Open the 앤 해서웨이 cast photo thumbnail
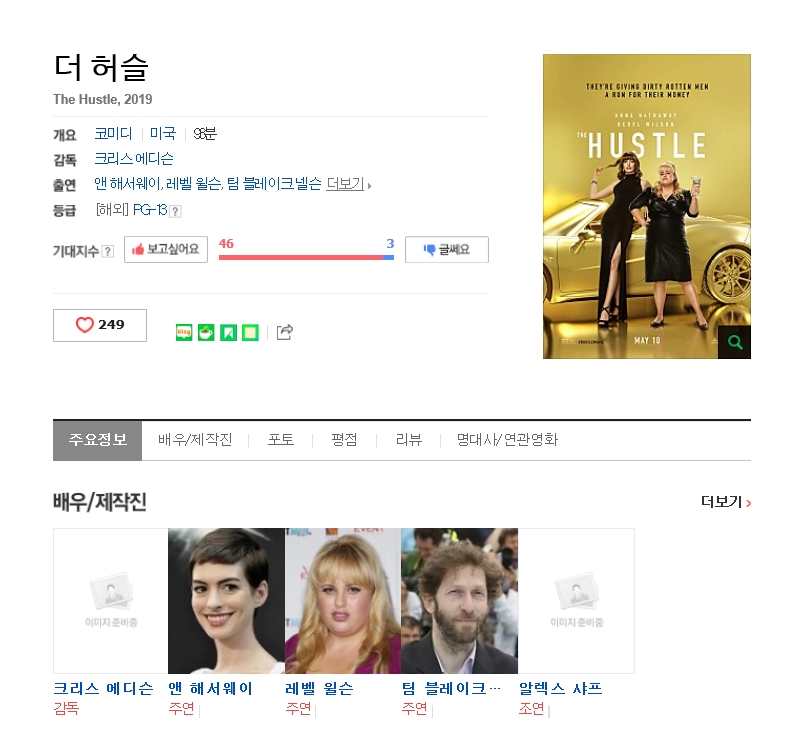This screenshot has width=800, height=749. (x=226, y=601)
